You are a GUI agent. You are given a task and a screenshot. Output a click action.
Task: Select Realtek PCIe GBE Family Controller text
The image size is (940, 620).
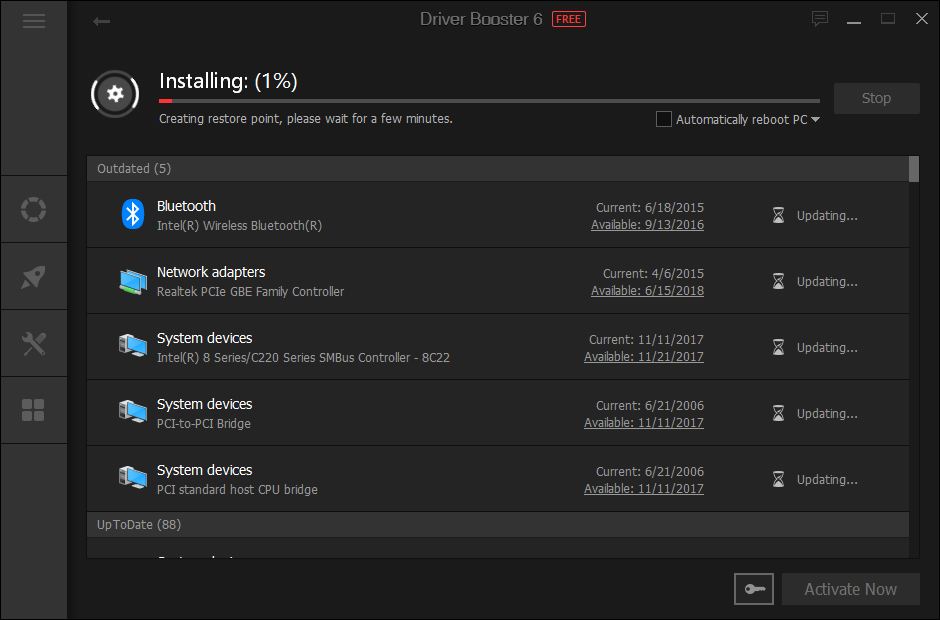point(251,291)
